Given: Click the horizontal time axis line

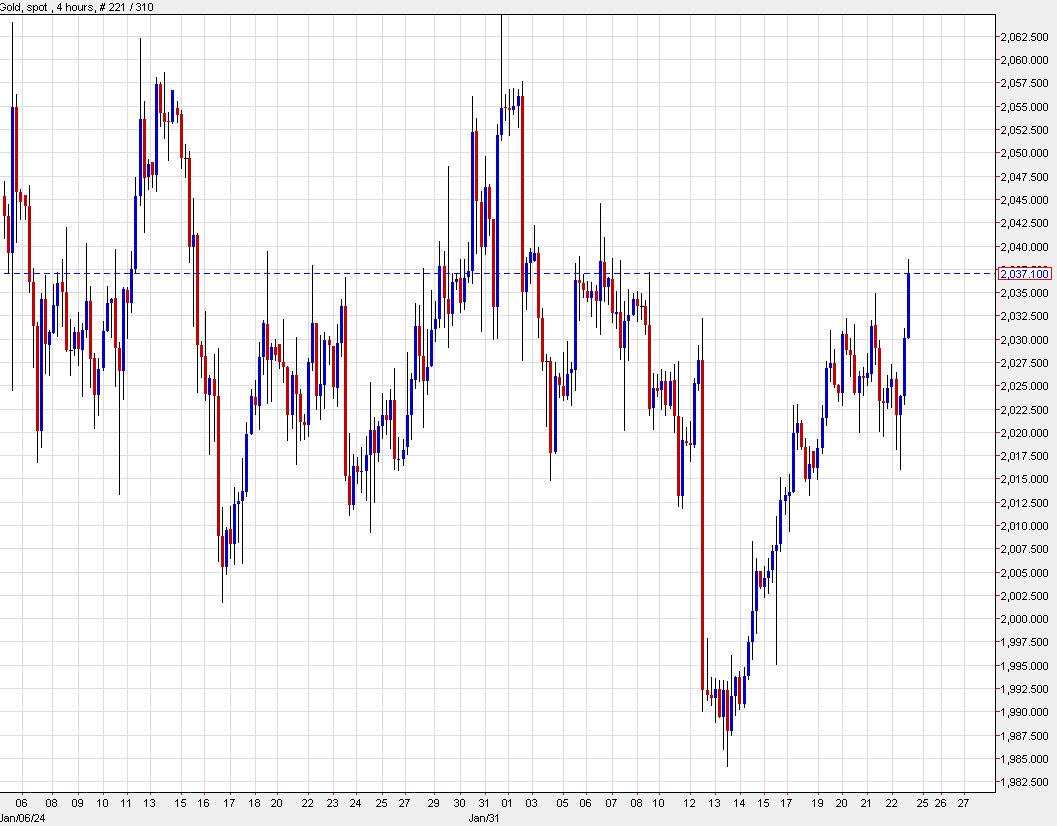Looking at the screenshot, I should [500, 793].
